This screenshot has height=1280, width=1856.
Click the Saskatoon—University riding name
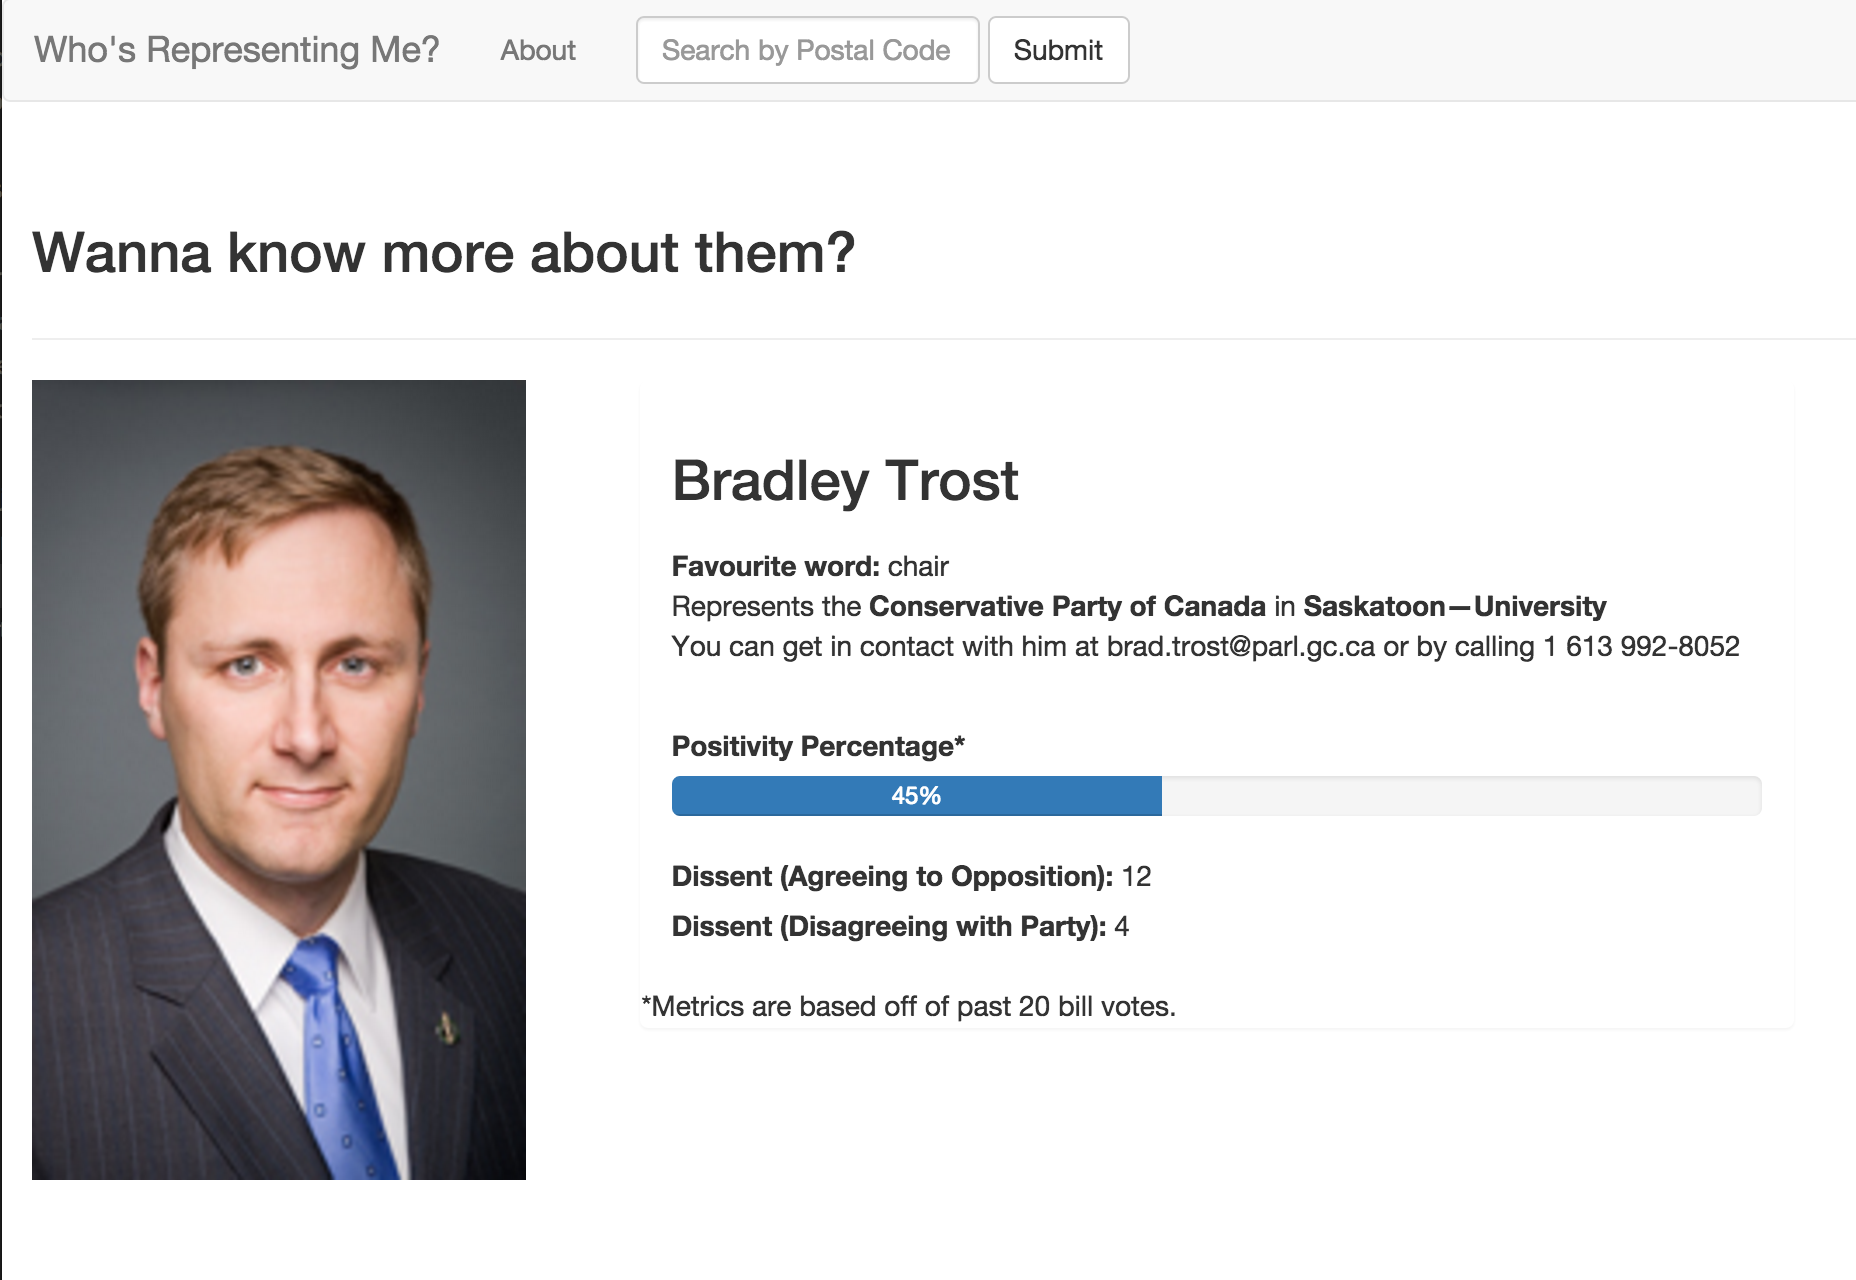pos(1454,607)
